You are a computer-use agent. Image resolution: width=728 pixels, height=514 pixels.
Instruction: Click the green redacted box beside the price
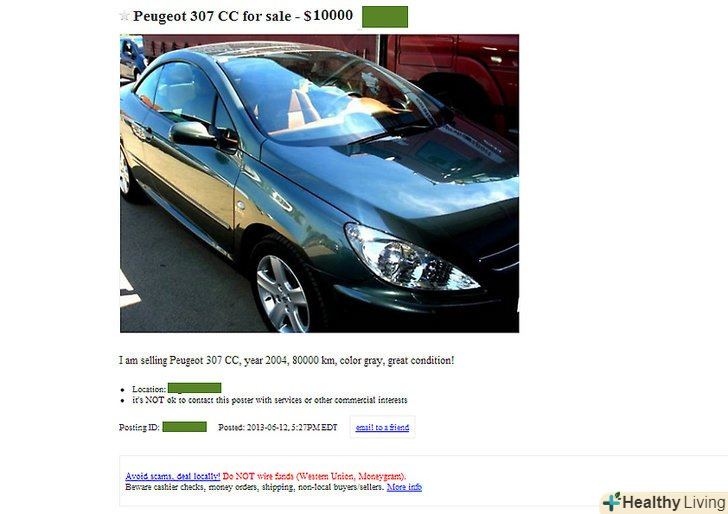tap(385, 17)
